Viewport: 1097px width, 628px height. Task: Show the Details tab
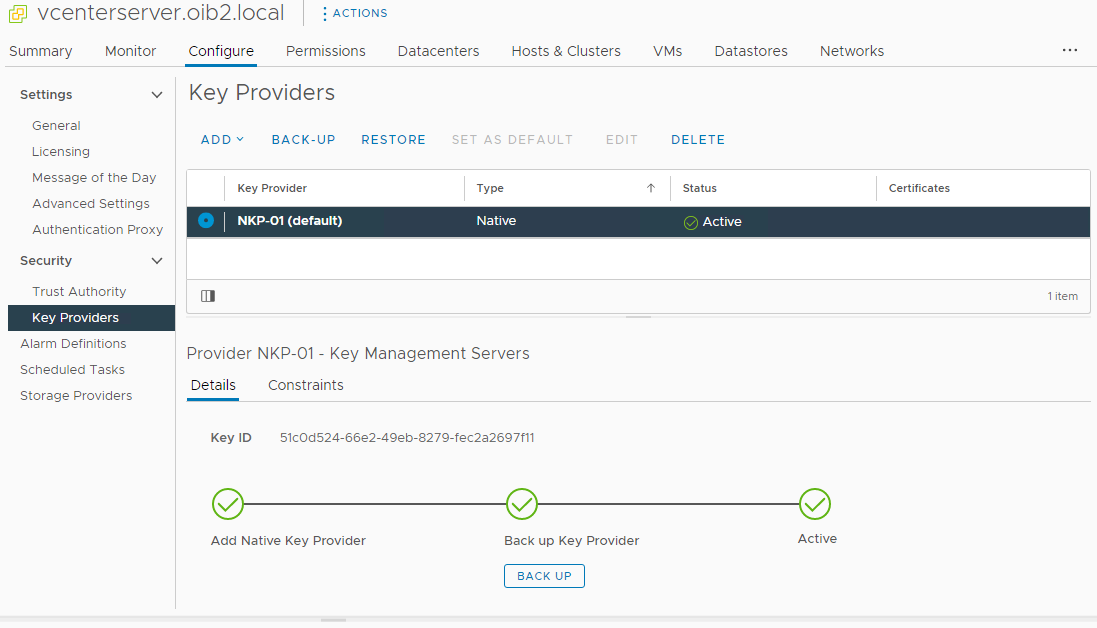click(213, 385)
